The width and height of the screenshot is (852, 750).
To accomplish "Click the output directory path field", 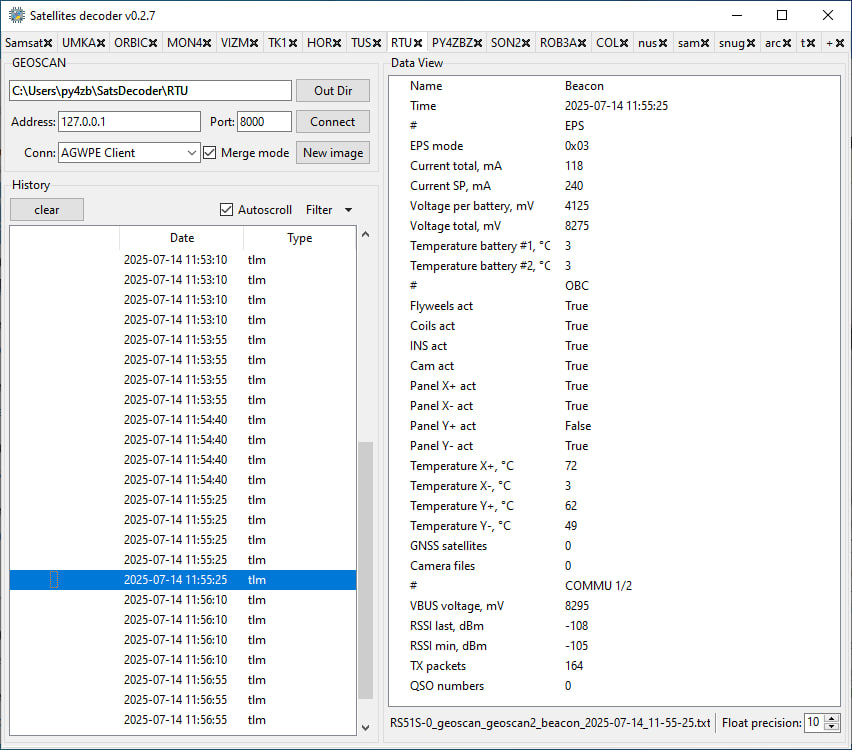I will pyautogui.click(x=150, y=91).
